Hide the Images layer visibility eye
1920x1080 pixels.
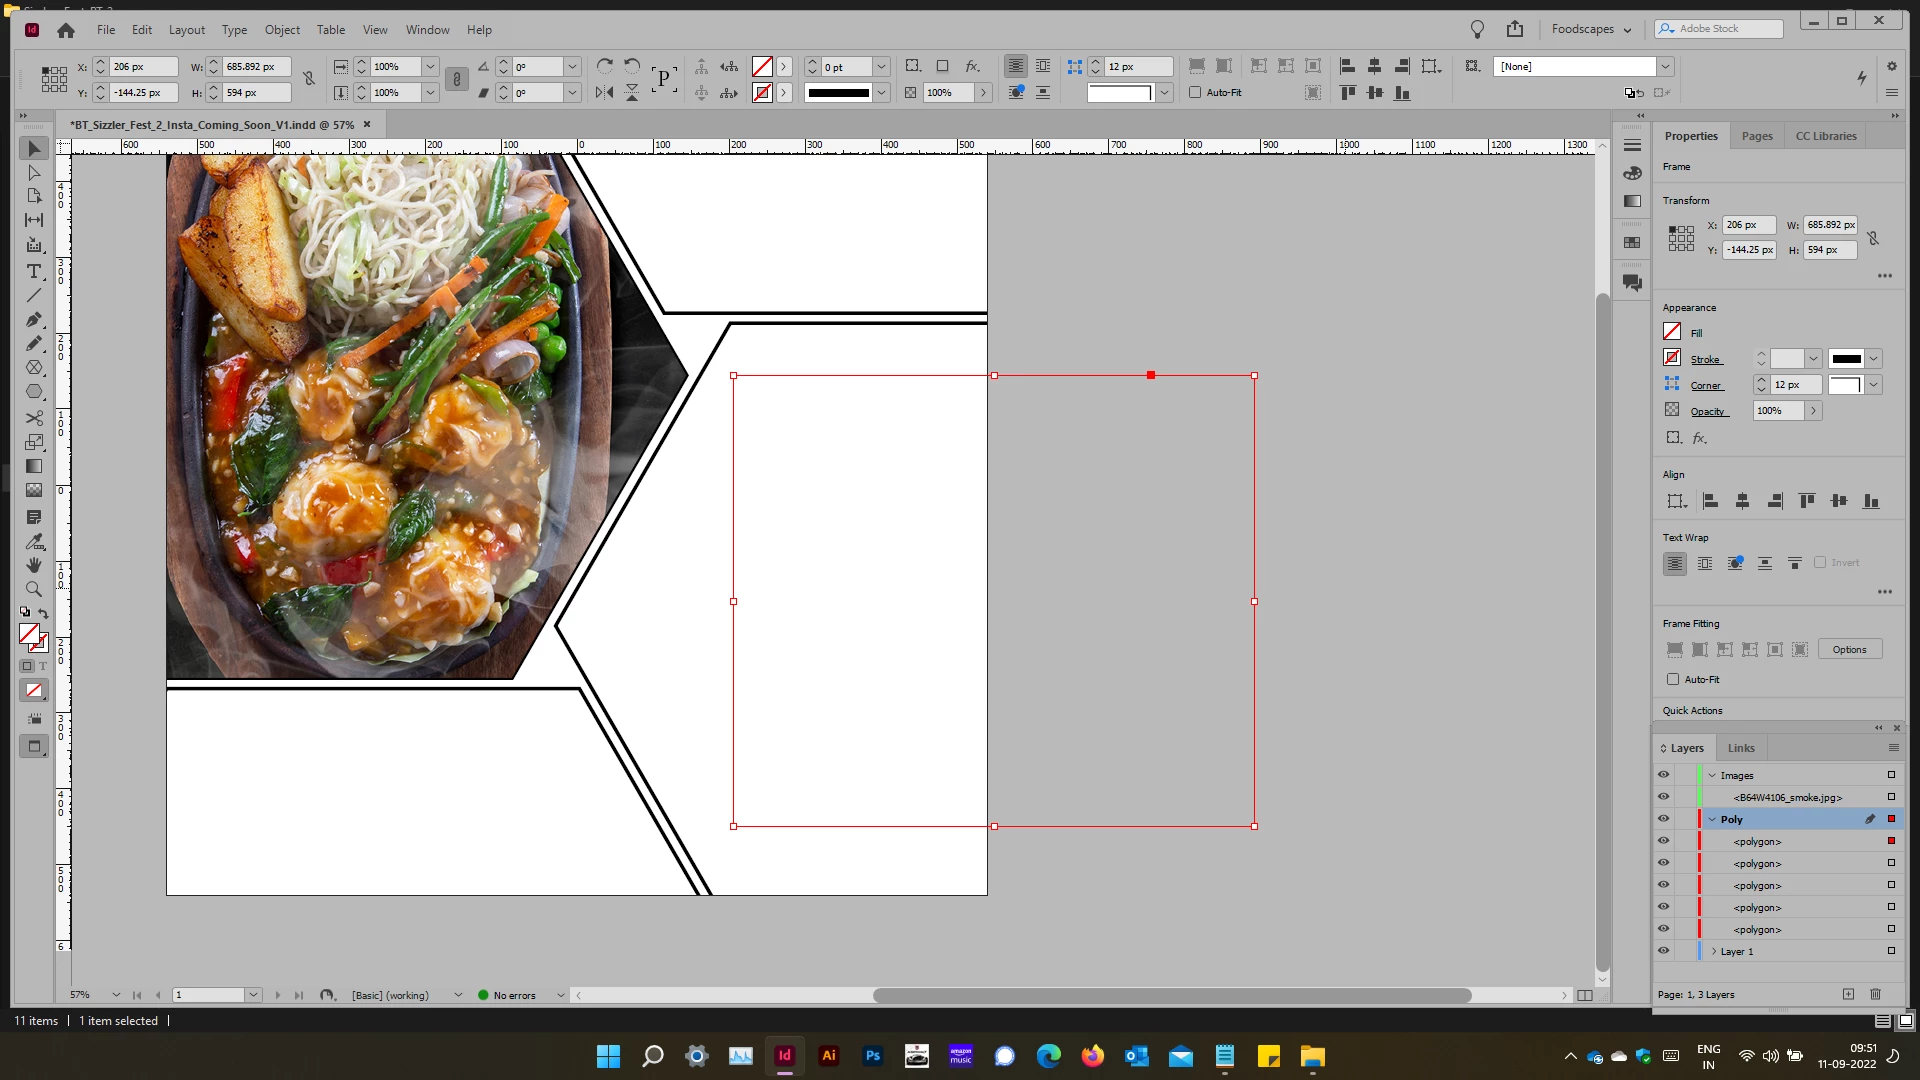tap(1663, 775)
